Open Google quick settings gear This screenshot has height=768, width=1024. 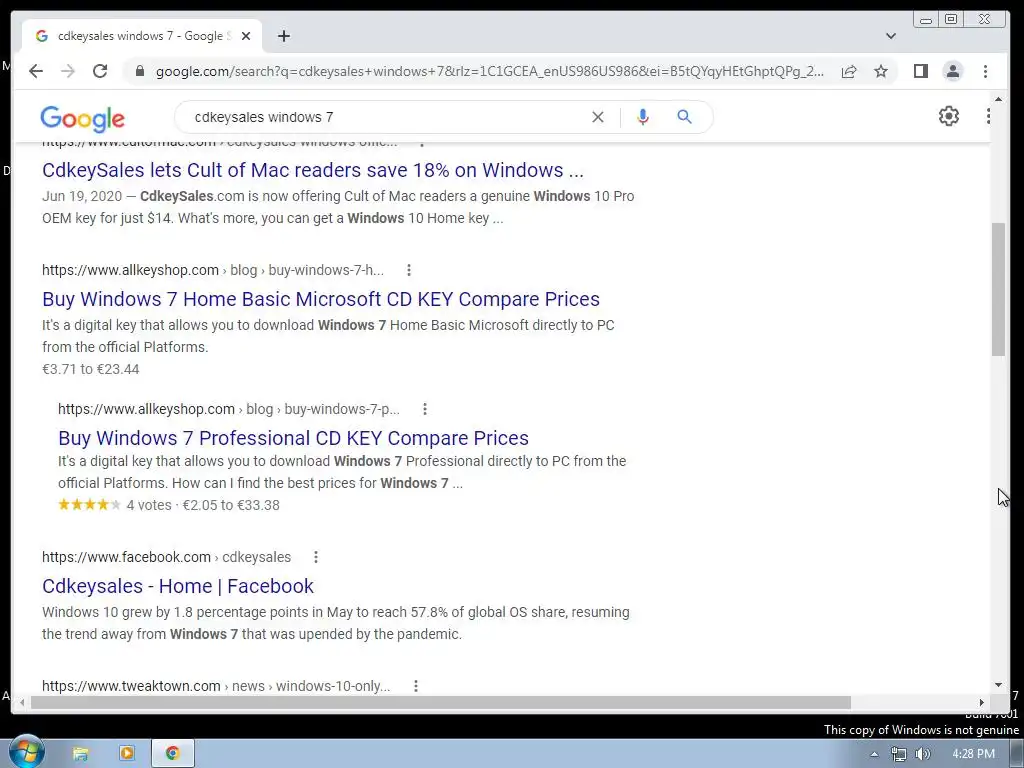point(948,116)
